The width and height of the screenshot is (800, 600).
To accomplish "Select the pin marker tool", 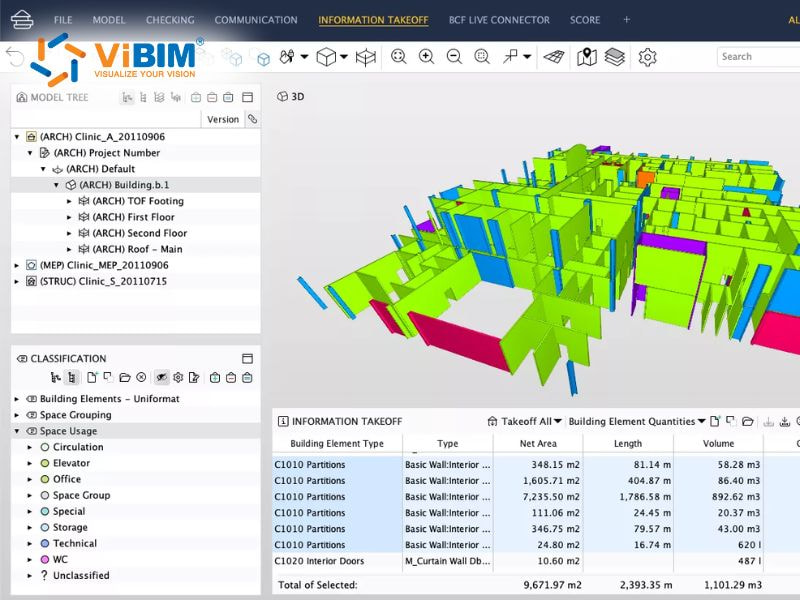I will 512,56.
